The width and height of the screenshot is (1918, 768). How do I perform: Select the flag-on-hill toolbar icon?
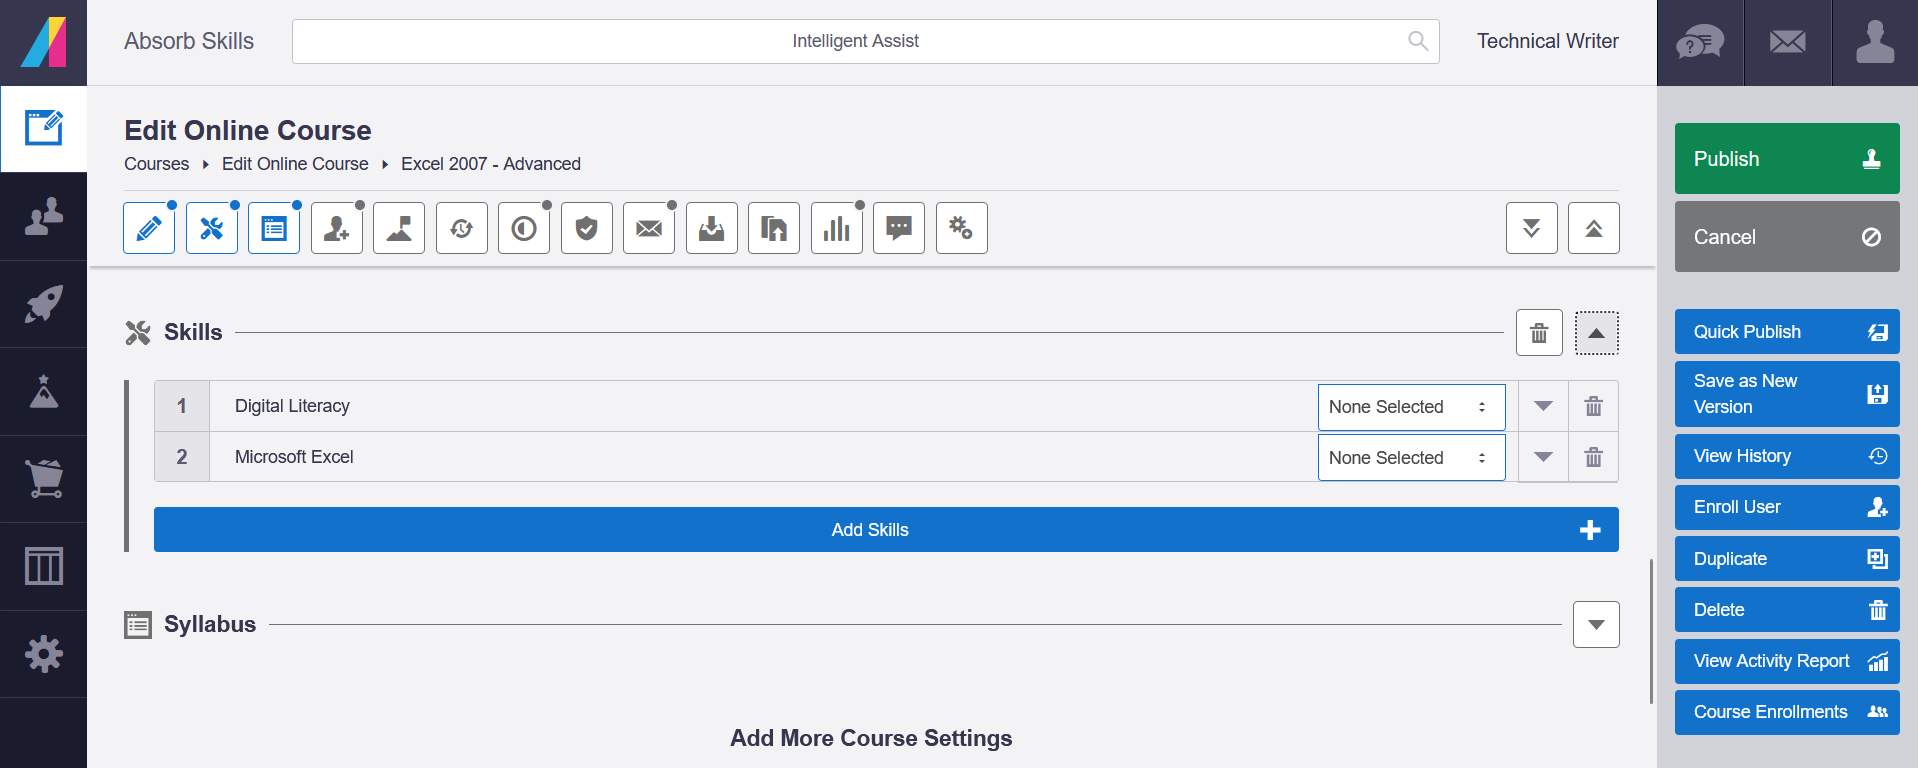click(399, 228)
